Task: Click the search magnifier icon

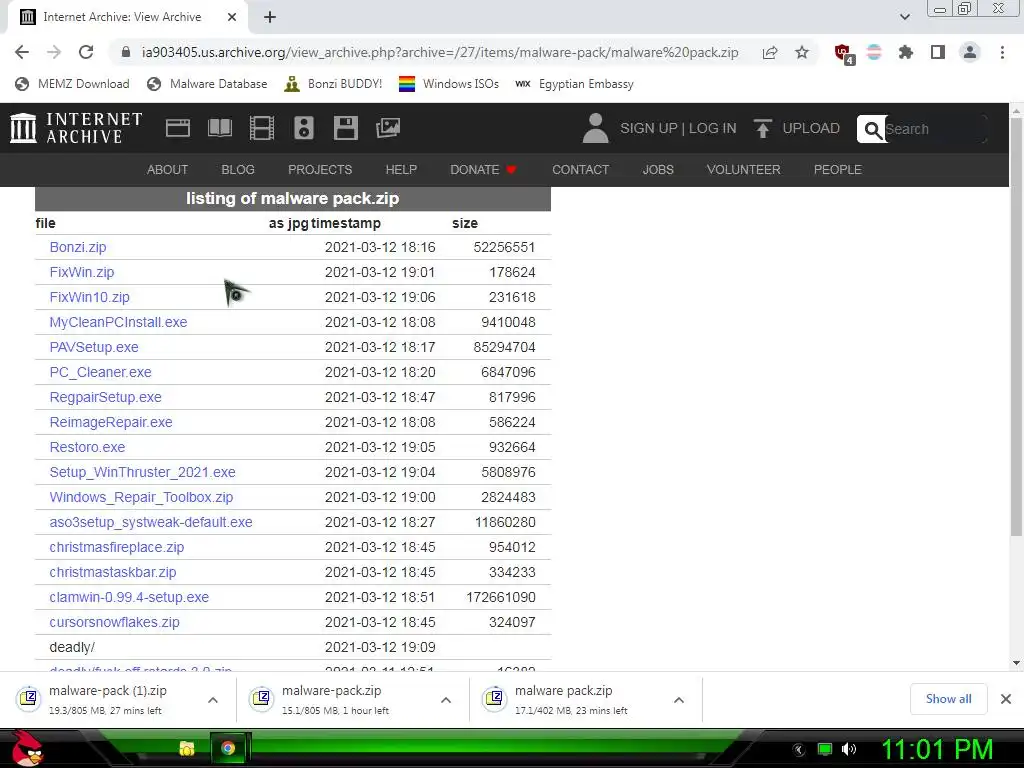Action: point(872,129)
